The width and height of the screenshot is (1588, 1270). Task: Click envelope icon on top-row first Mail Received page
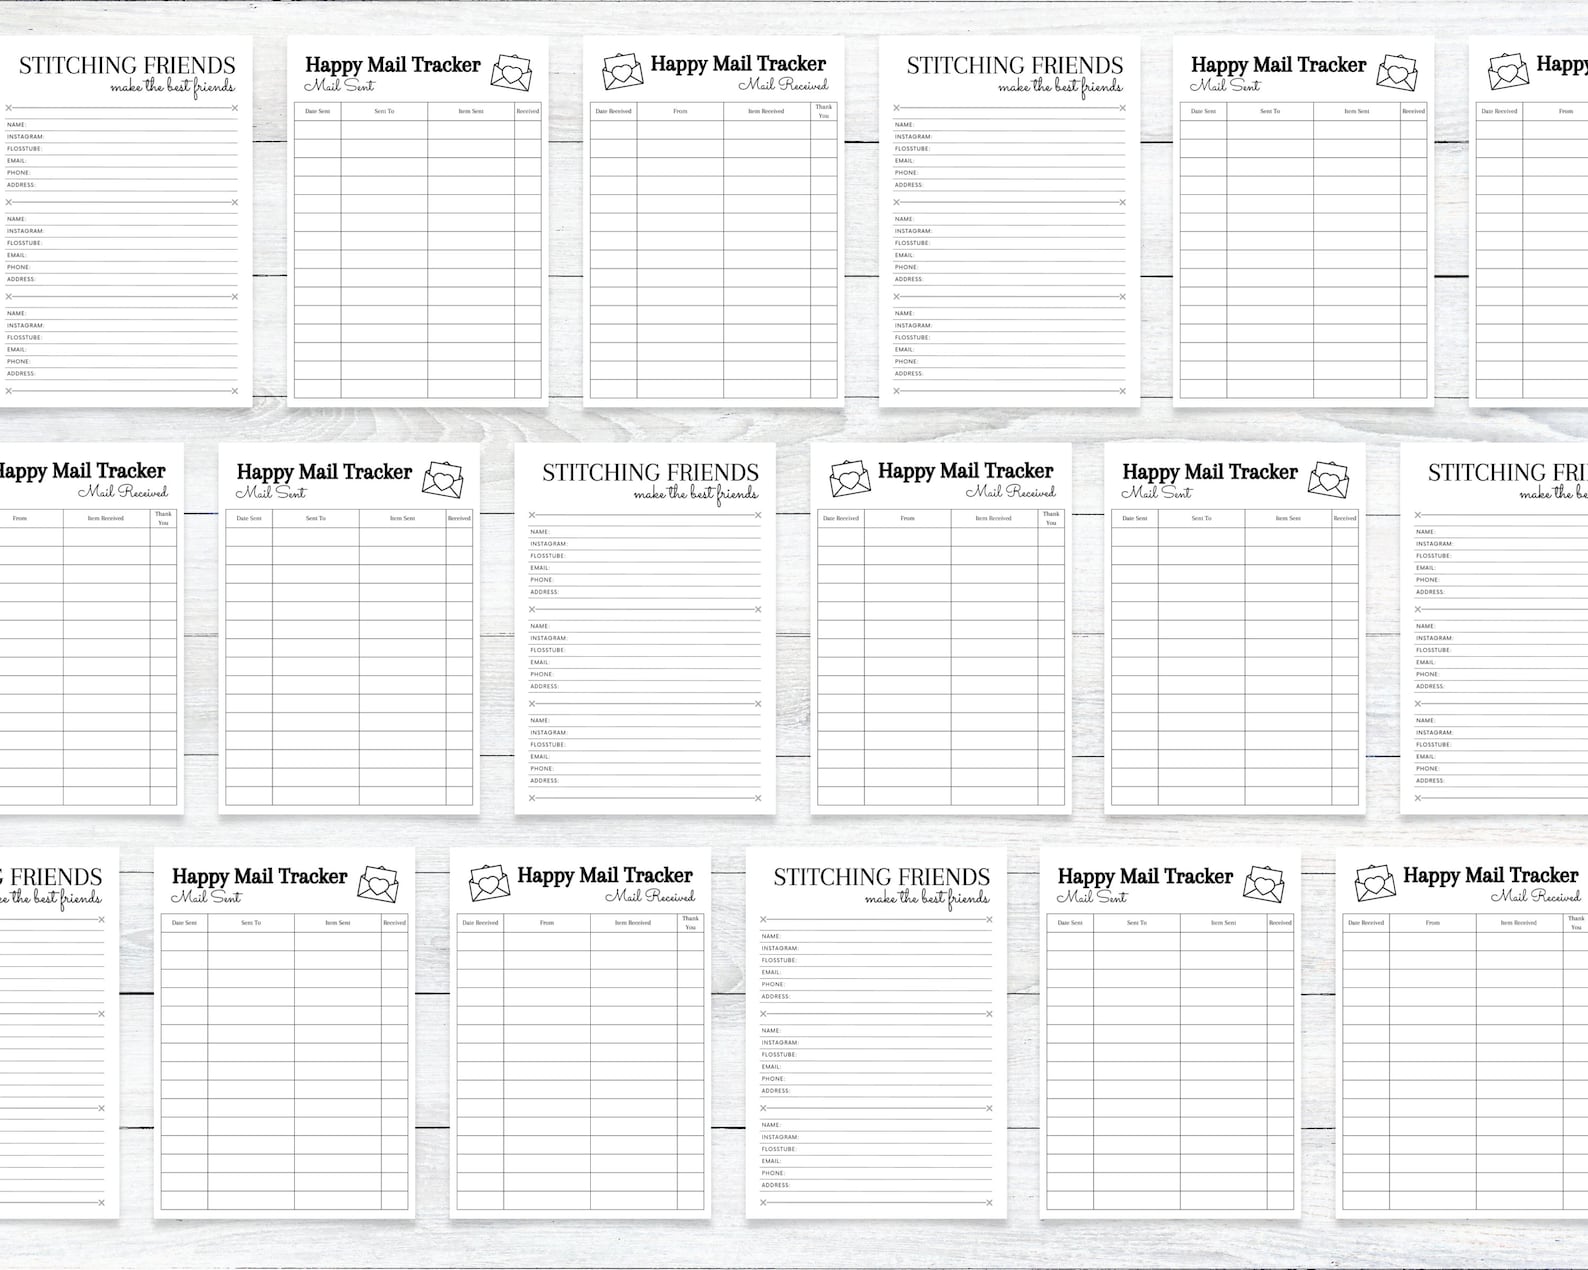622,71
